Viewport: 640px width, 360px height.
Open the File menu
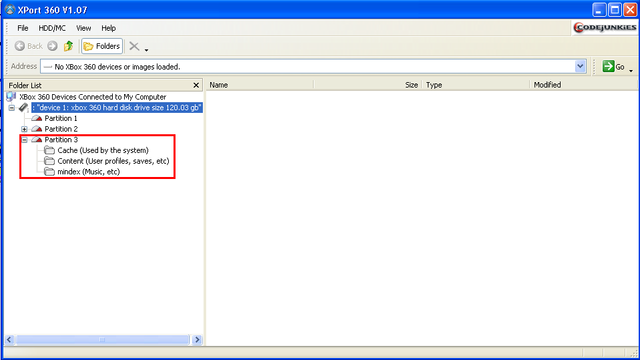[22, 28]
